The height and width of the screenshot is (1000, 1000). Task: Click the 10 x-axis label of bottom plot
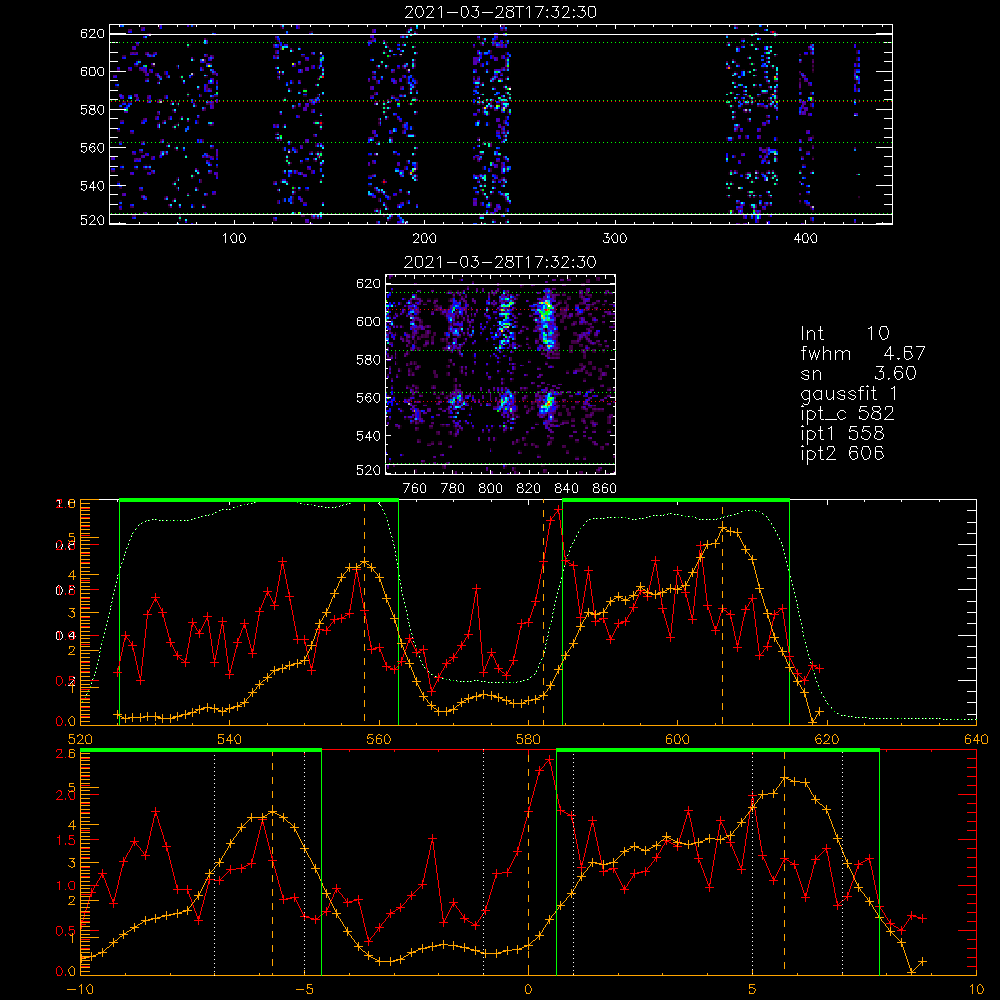pos(976,990)
